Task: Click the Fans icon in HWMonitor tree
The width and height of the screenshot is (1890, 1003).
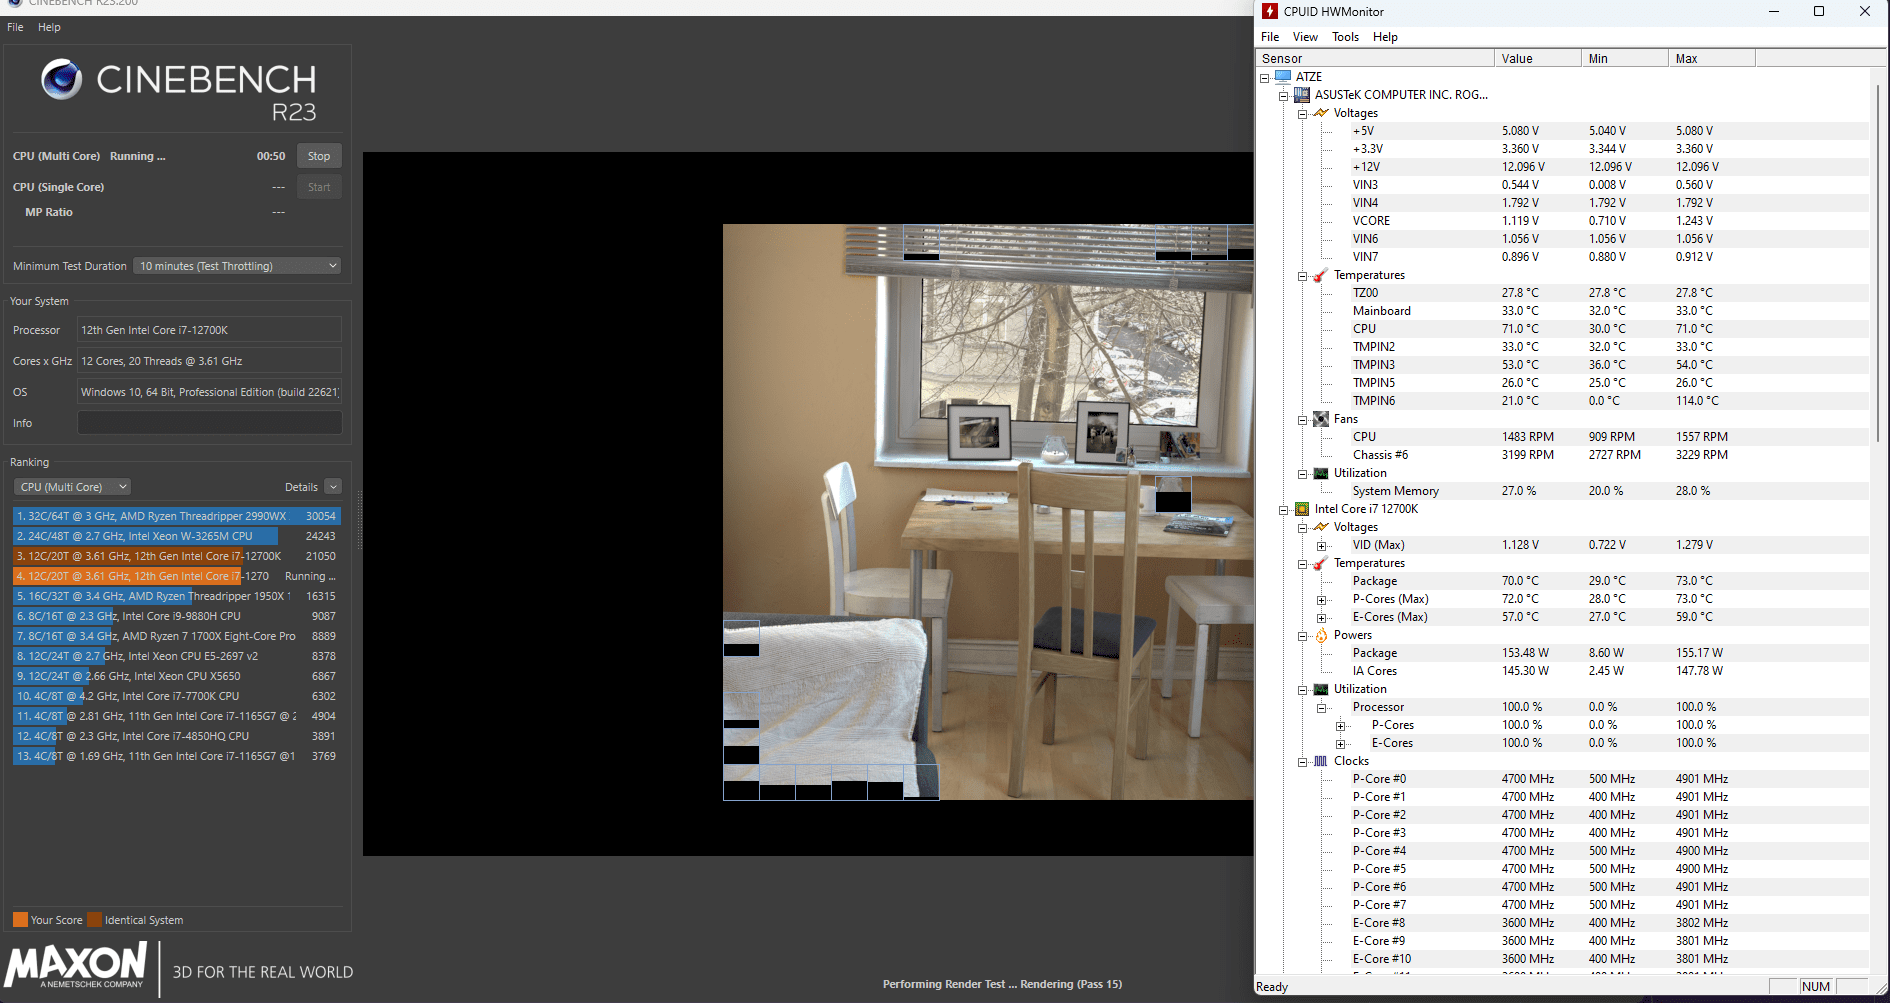Action: pyautogui.click(x=1321, y=419)
